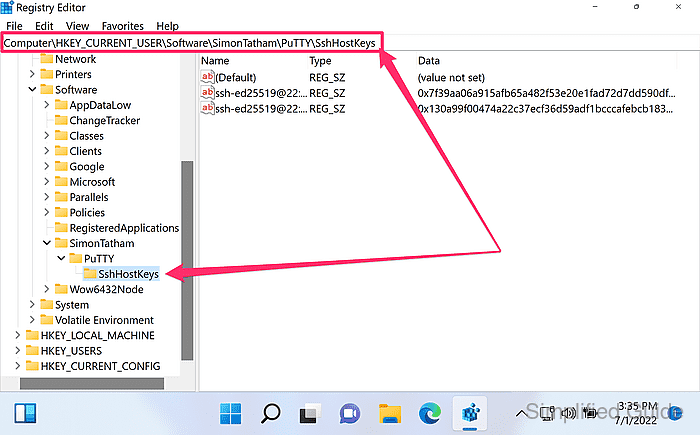Collapse the PuTTY key

61,258
